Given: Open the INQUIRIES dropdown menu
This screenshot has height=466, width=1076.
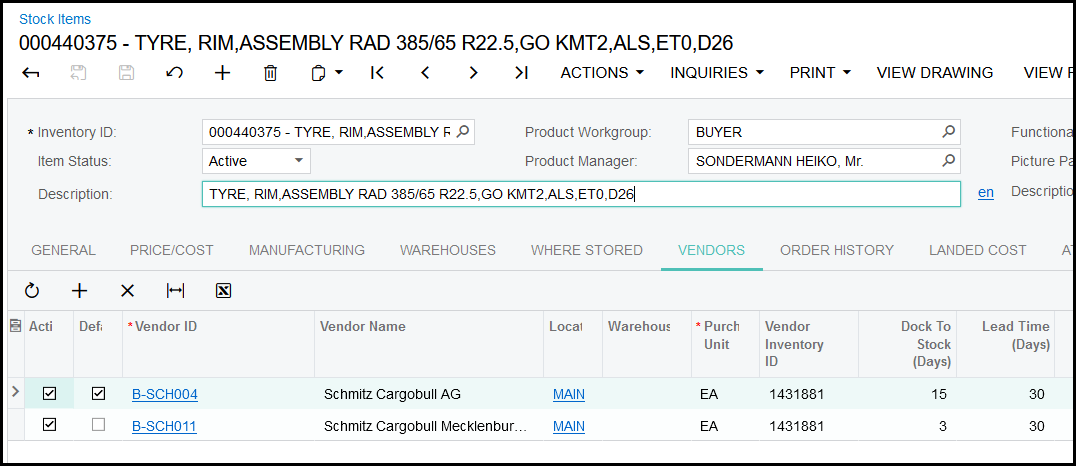Looking at the screenshot, I should [716, 73].
